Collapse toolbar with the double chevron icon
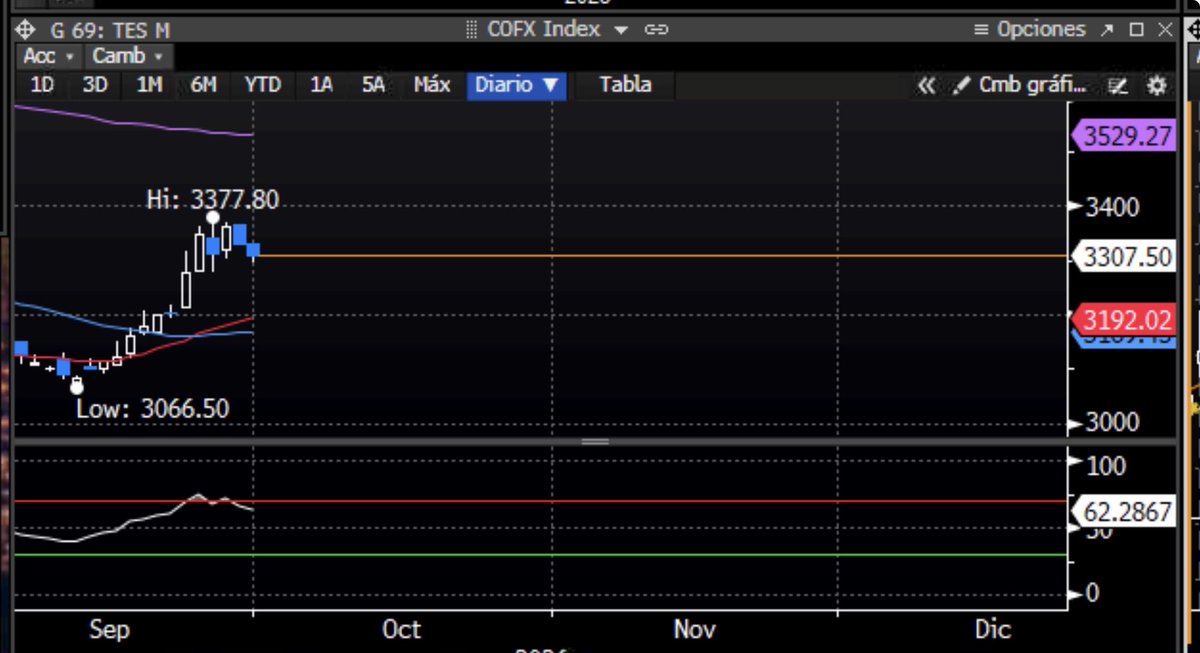 (927, 86)
